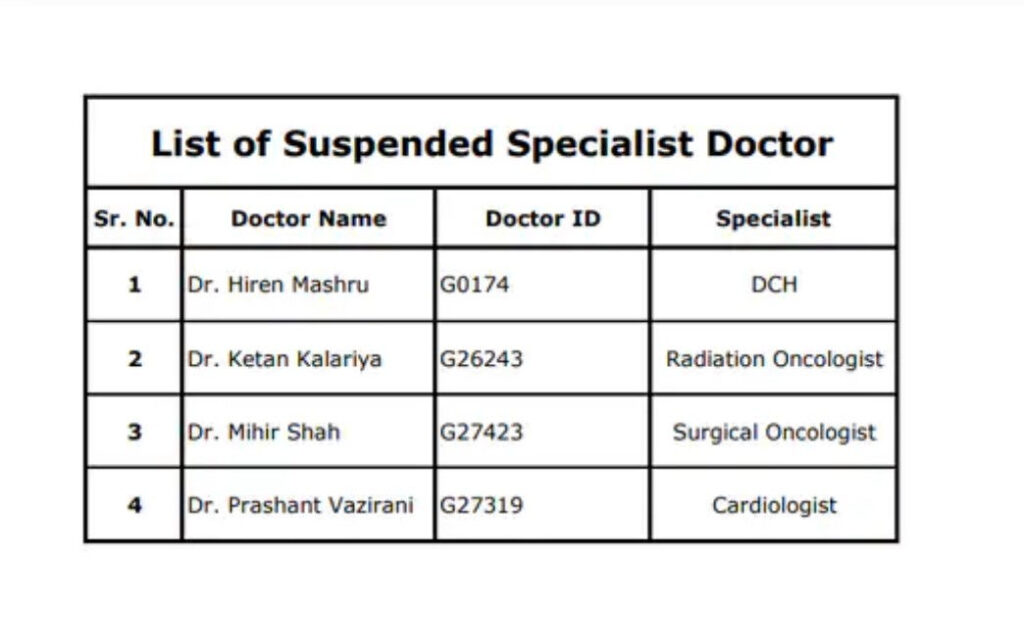Click the Radiation Oncologist cell
The image size is (1024, 621).
[774, 359]
